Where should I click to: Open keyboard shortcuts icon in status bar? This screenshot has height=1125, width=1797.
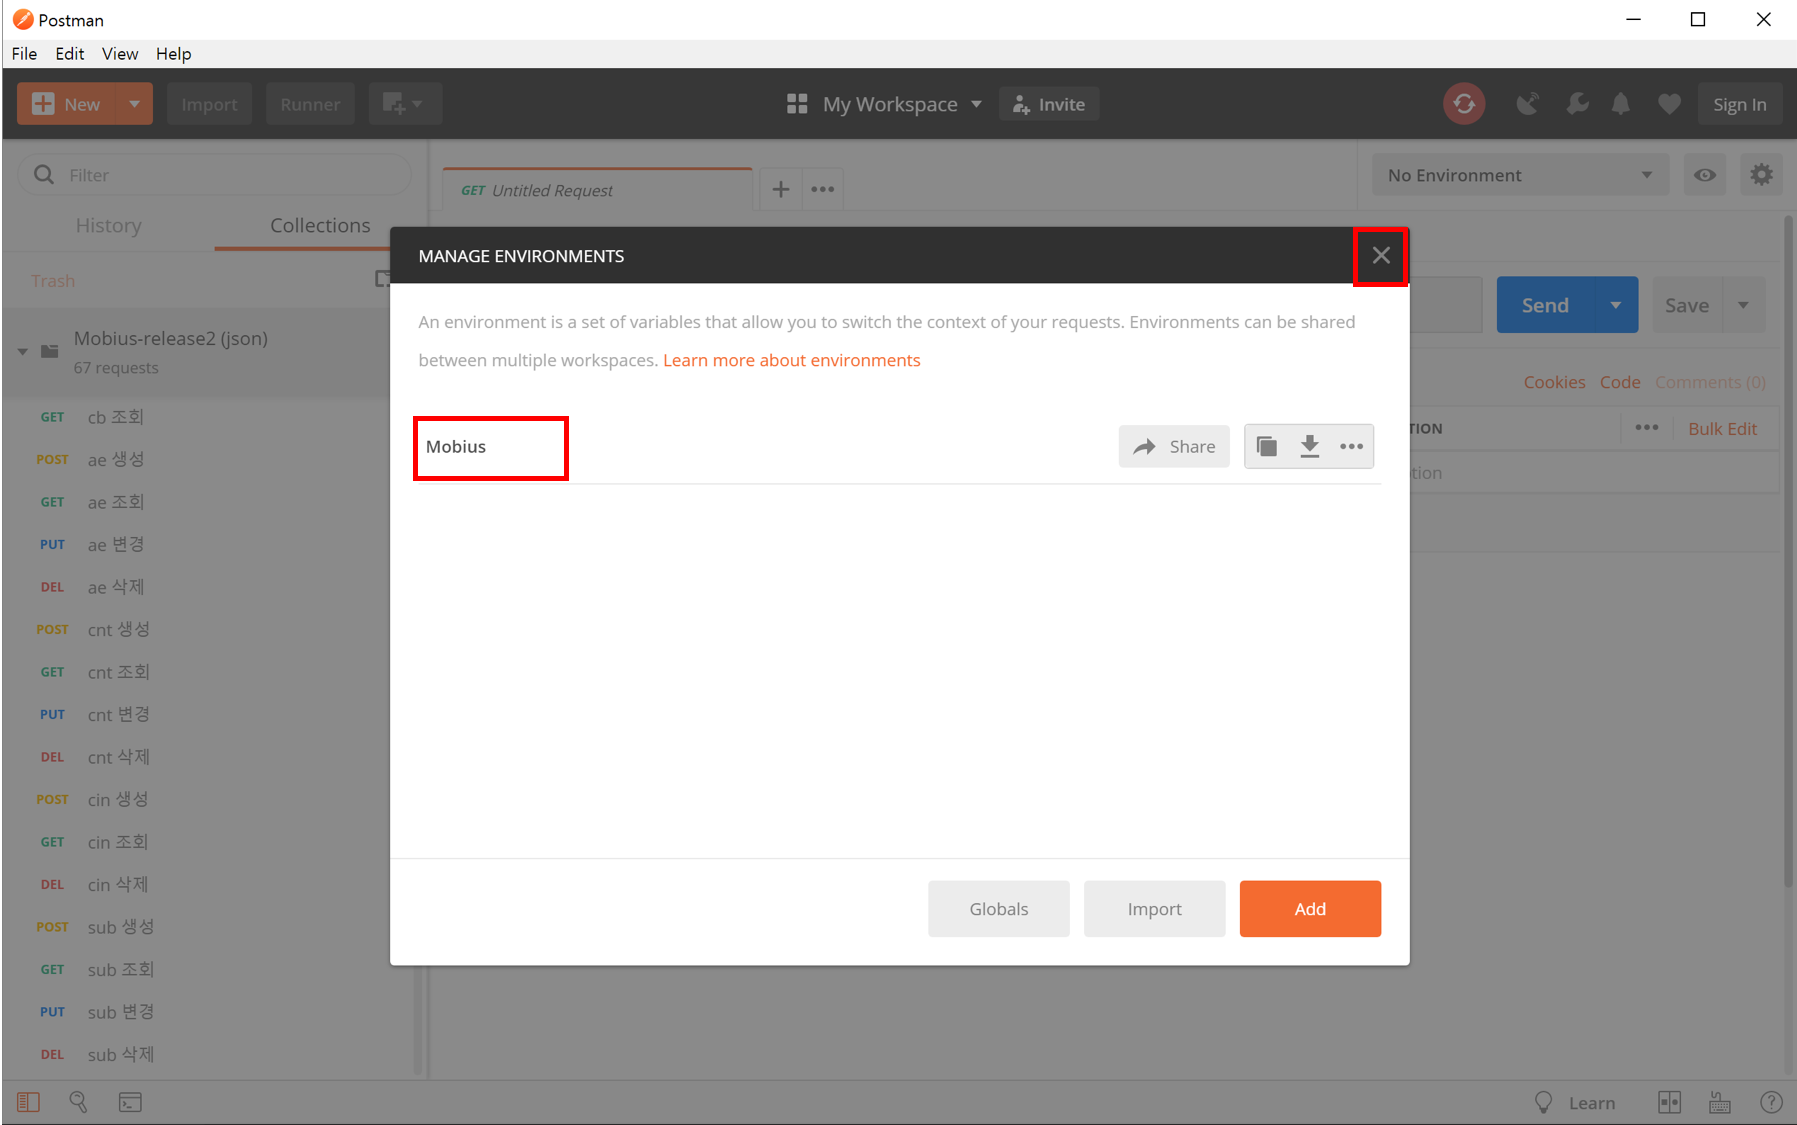pos(1720,1102)
